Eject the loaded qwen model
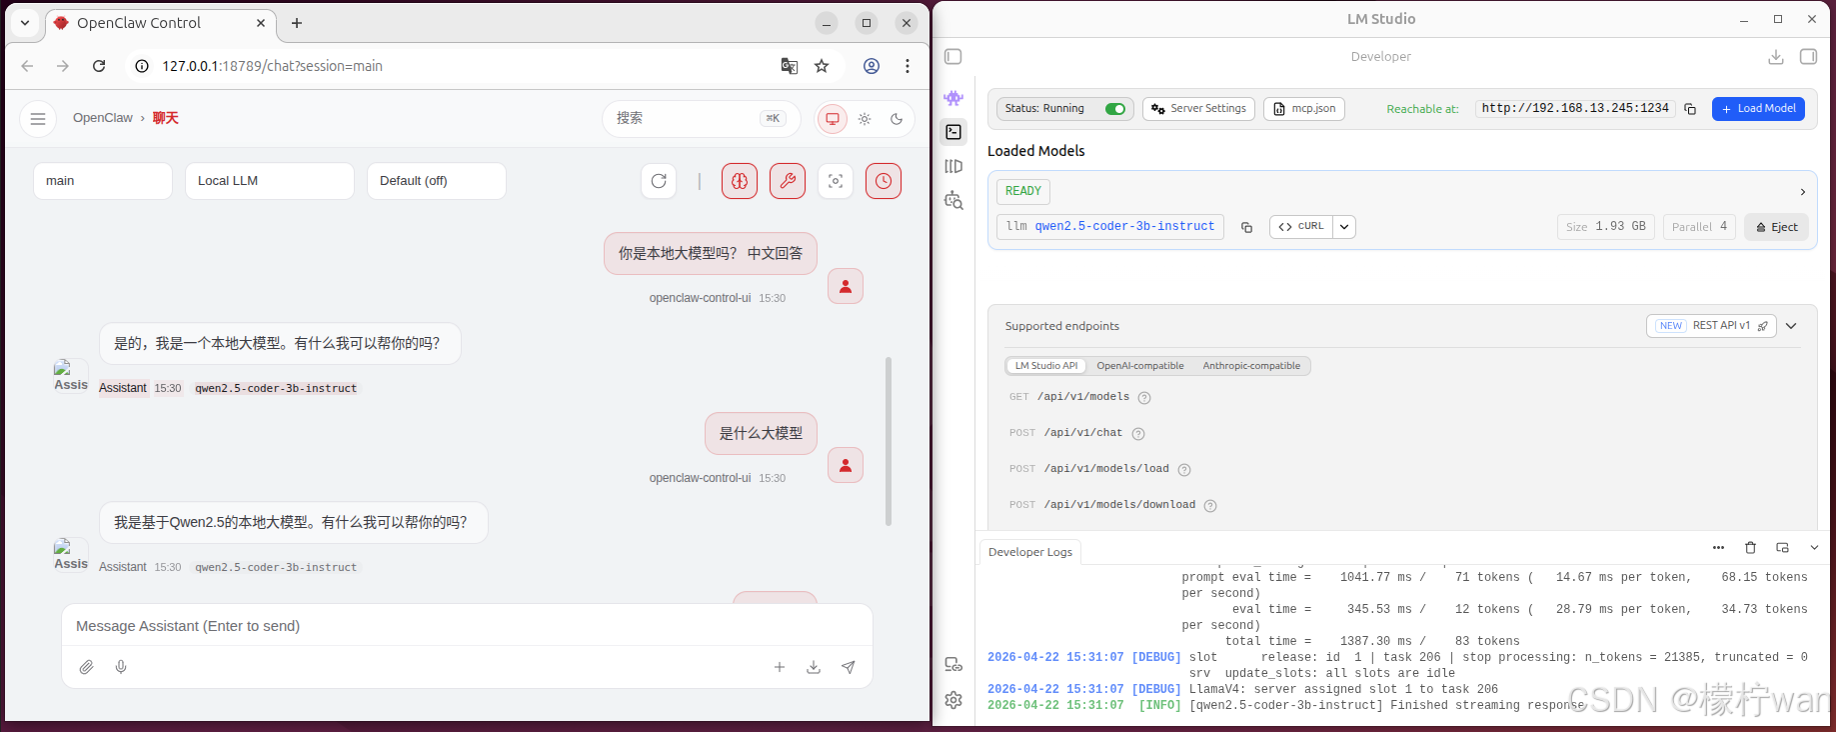Image resolution: width=1836 pixels, height=732 pixels. 1776,227
